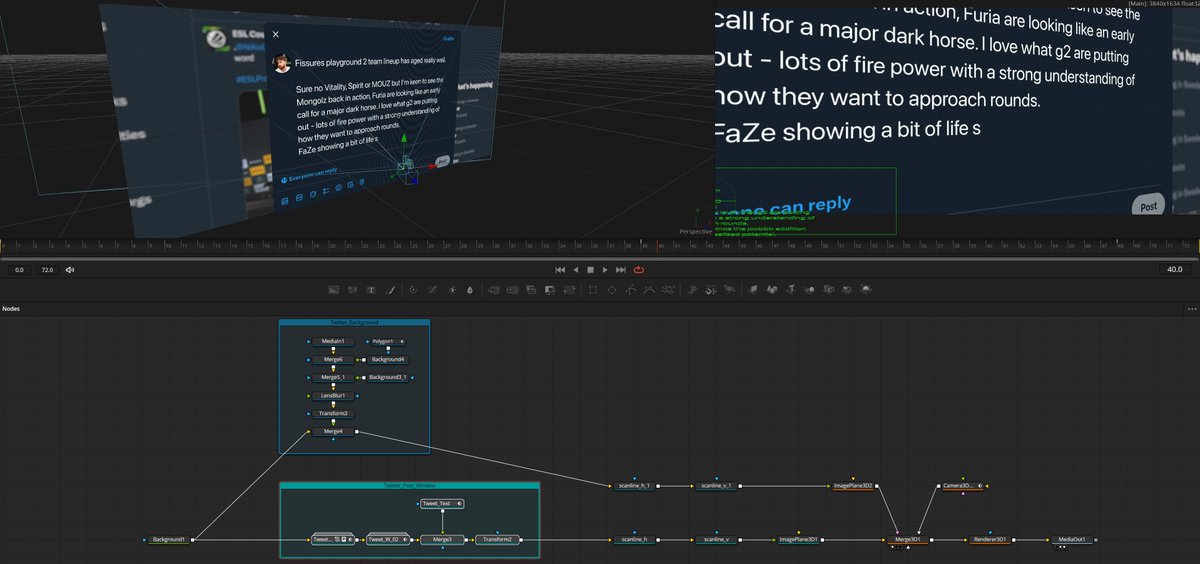Select the Tweet_Text node
This screenshot has height=564, width=1200.
[442, 504]
